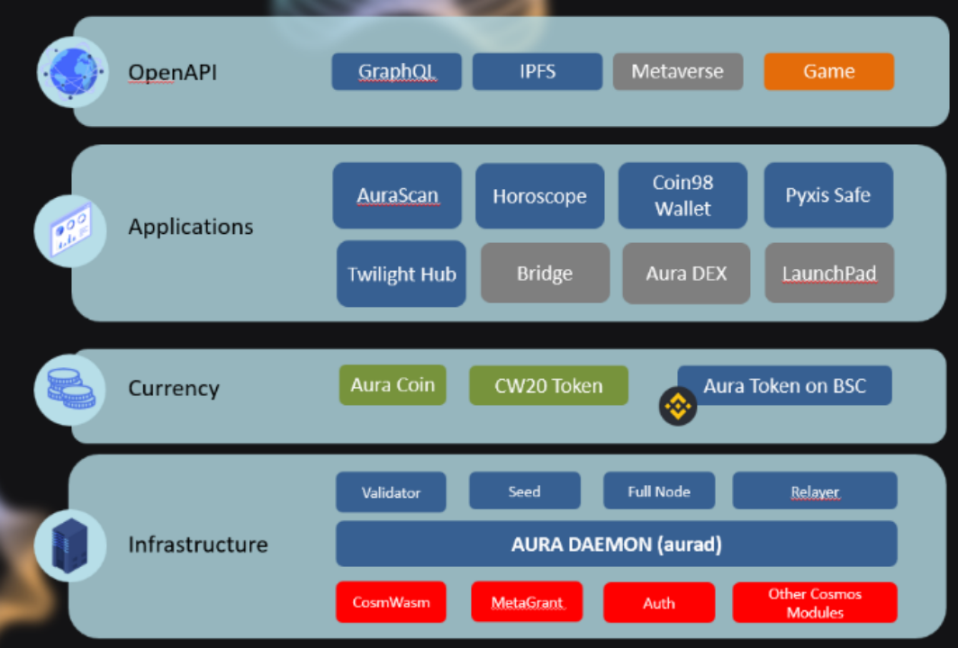Select the orange Game box

click(x=828, y=72)
